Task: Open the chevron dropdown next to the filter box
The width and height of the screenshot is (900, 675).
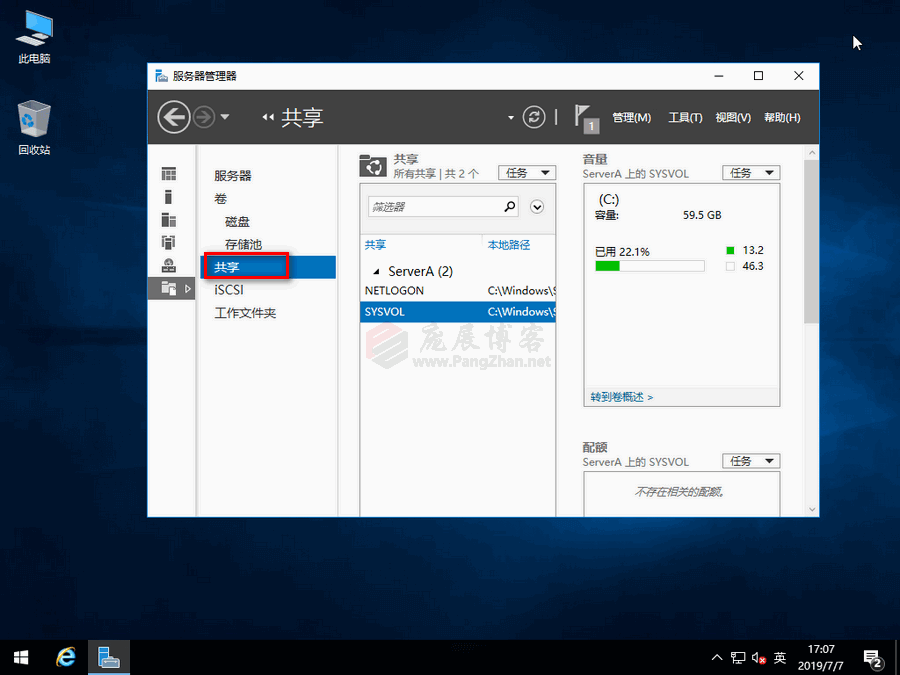Action: (537, 207)
